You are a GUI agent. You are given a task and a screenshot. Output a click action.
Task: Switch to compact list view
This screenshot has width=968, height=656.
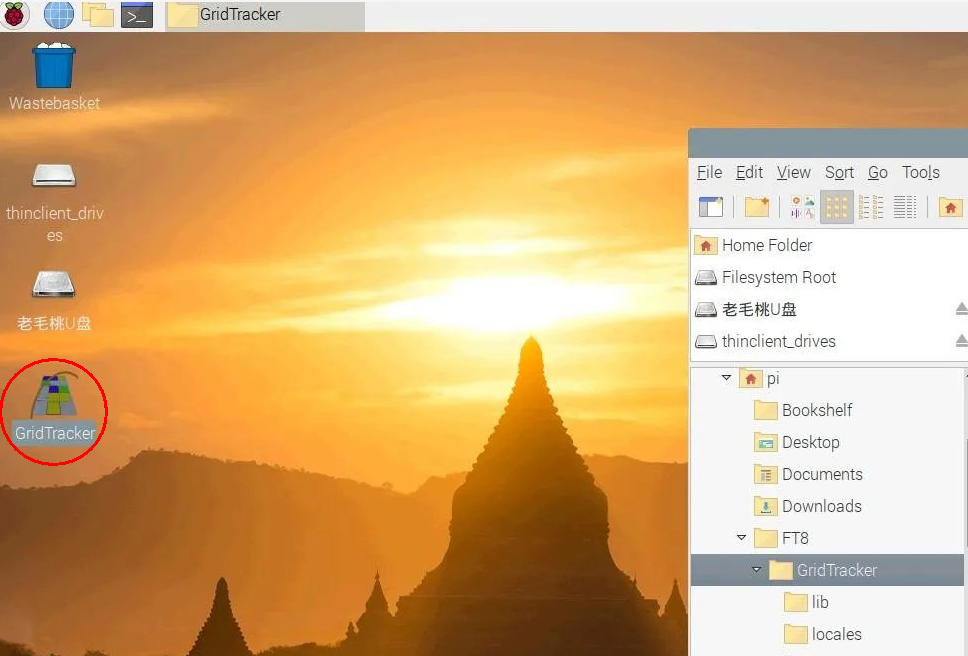[x=871, y=207]
